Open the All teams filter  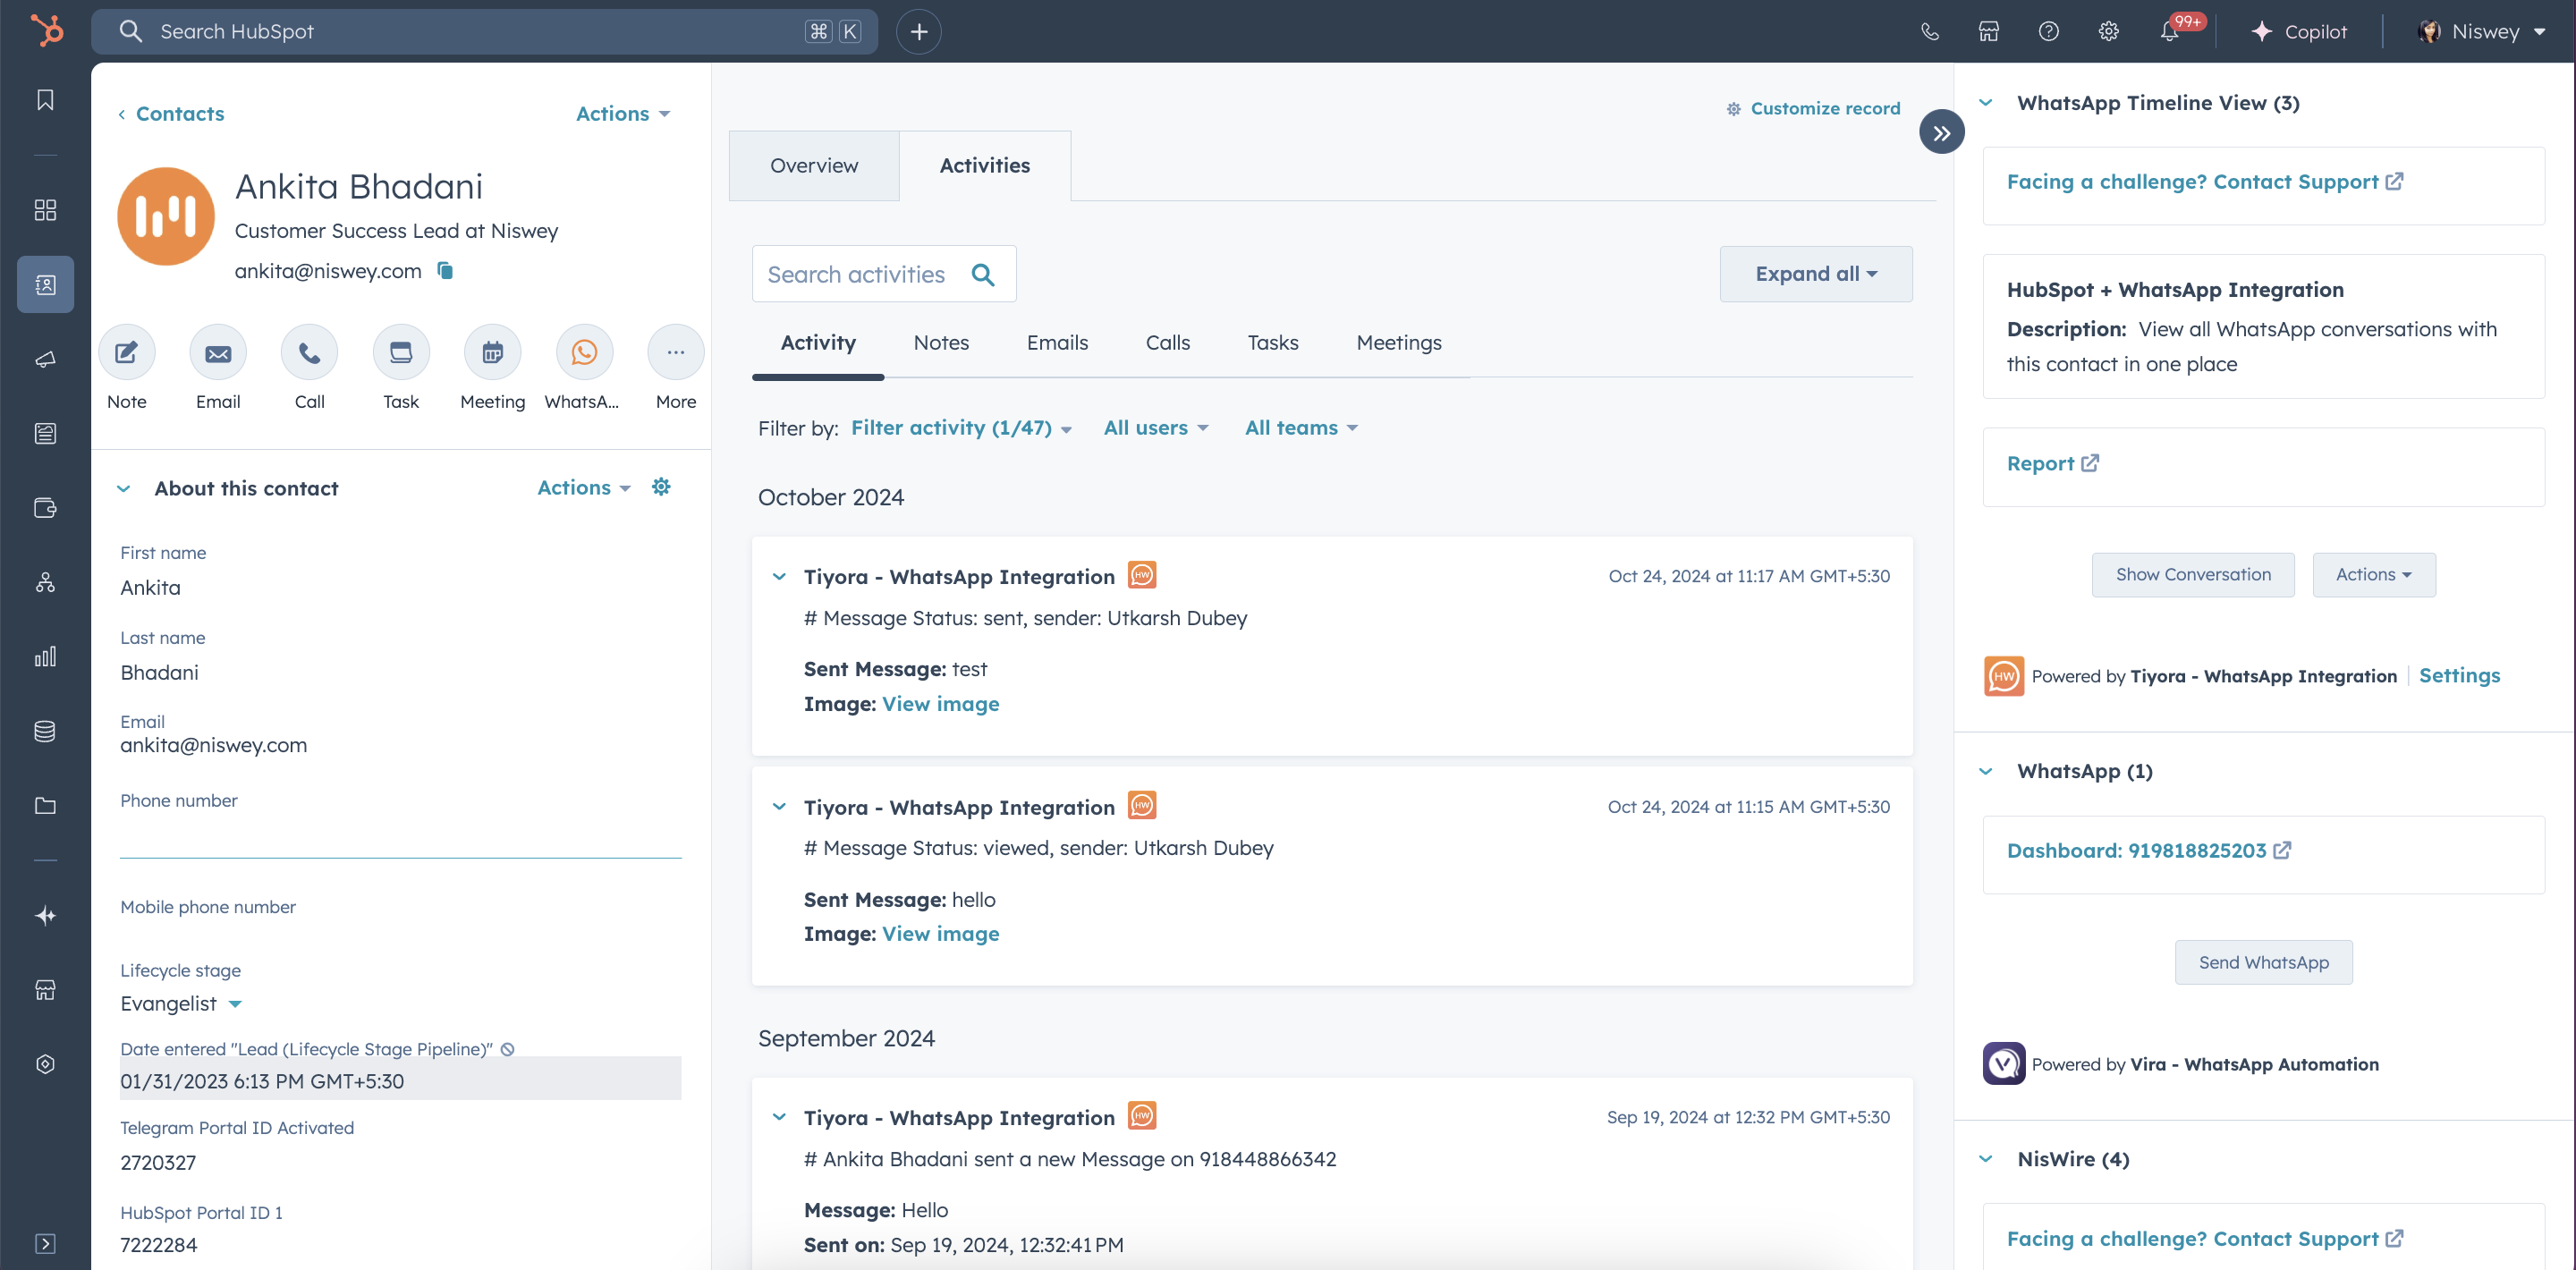point(1301,428)
